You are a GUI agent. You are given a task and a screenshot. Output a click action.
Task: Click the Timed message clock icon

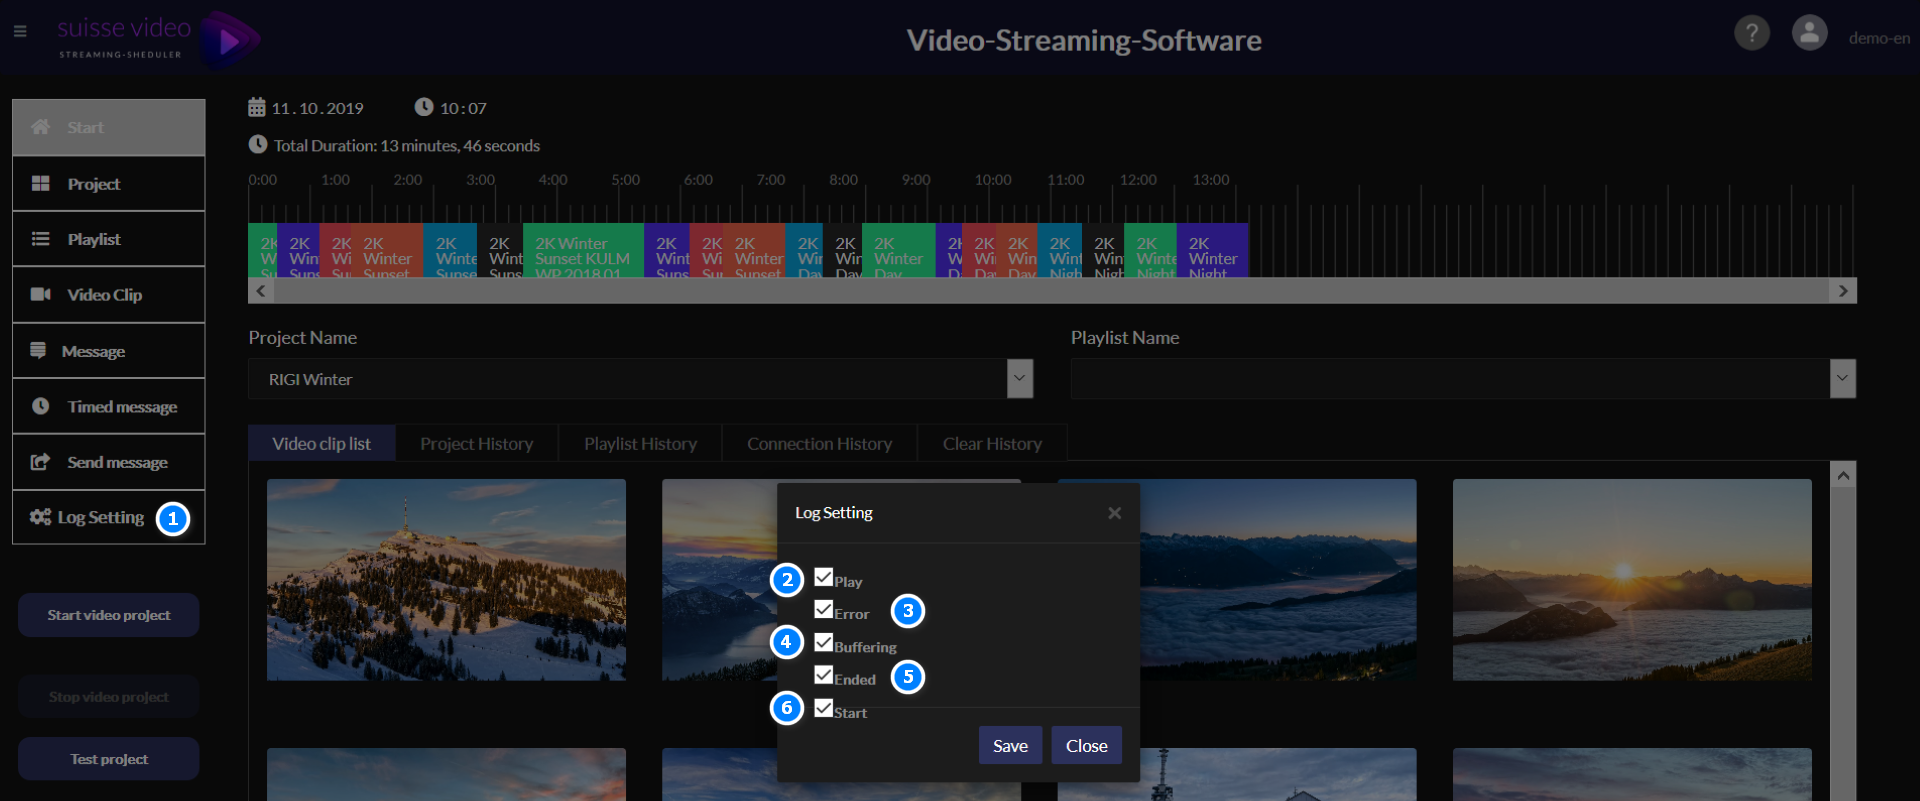[41, 406]
